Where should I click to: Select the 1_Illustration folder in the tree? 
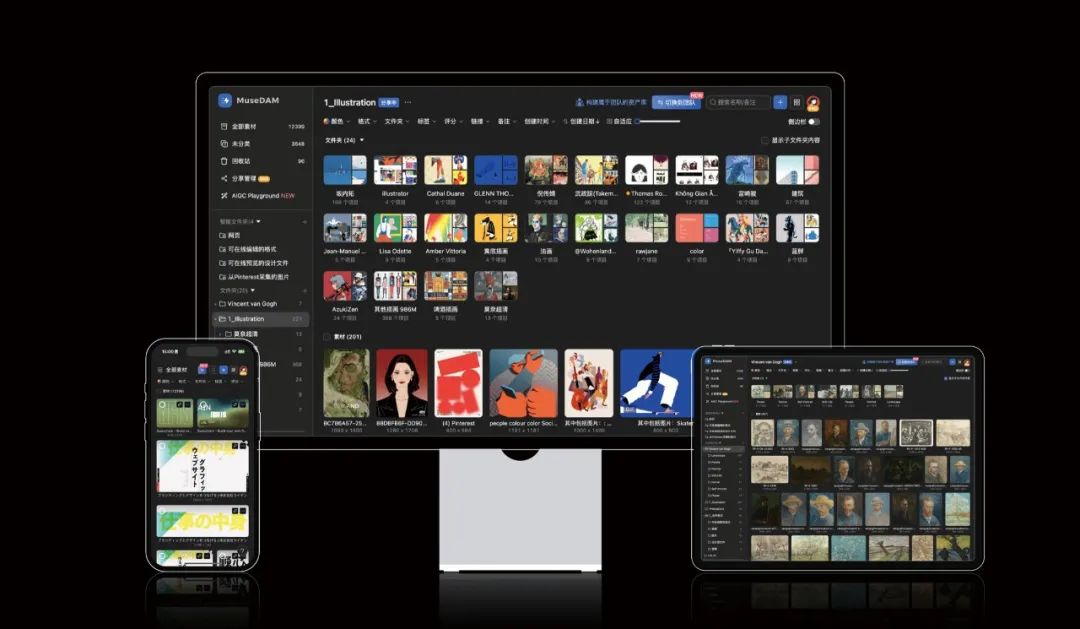pos(262,319)
